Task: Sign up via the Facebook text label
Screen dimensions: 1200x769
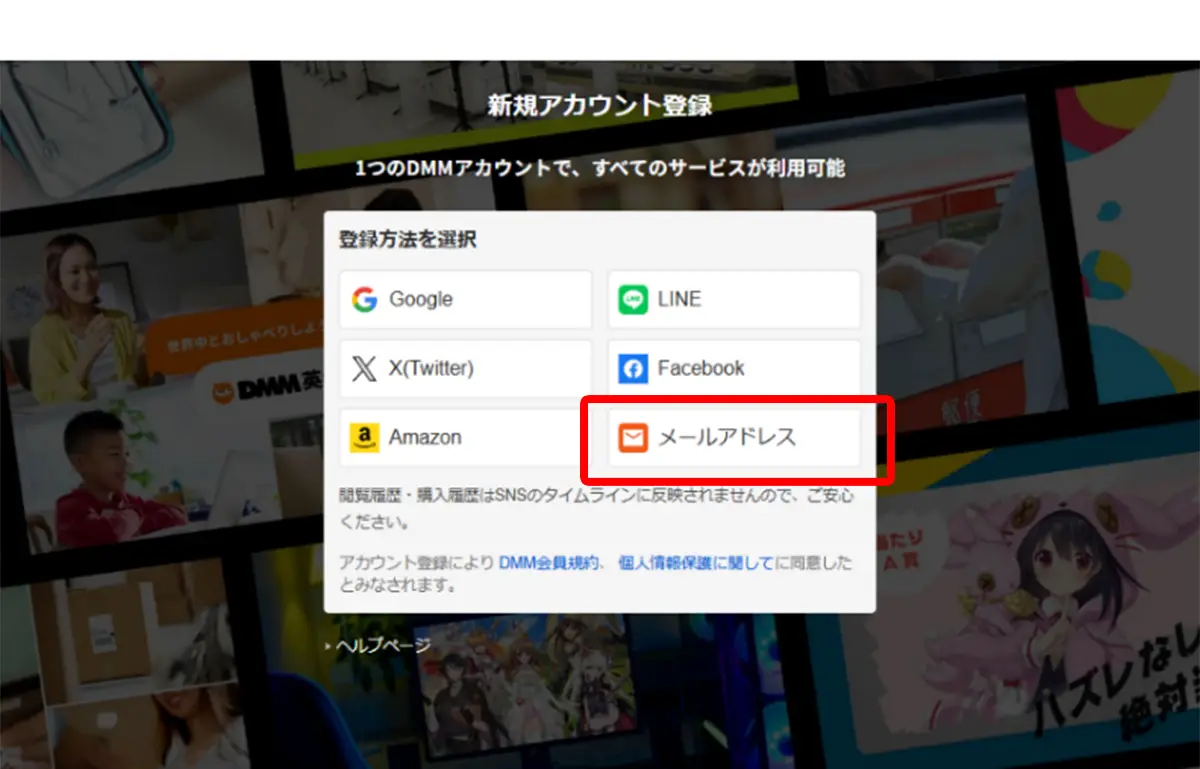Action: coord(701,369)
